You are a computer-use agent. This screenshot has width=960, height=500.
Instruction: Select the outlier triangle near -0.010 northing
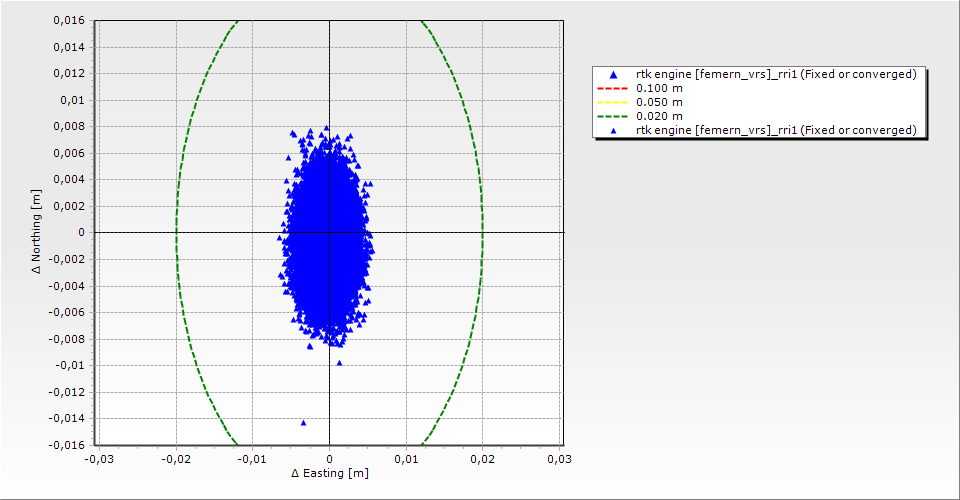(339, 363)
